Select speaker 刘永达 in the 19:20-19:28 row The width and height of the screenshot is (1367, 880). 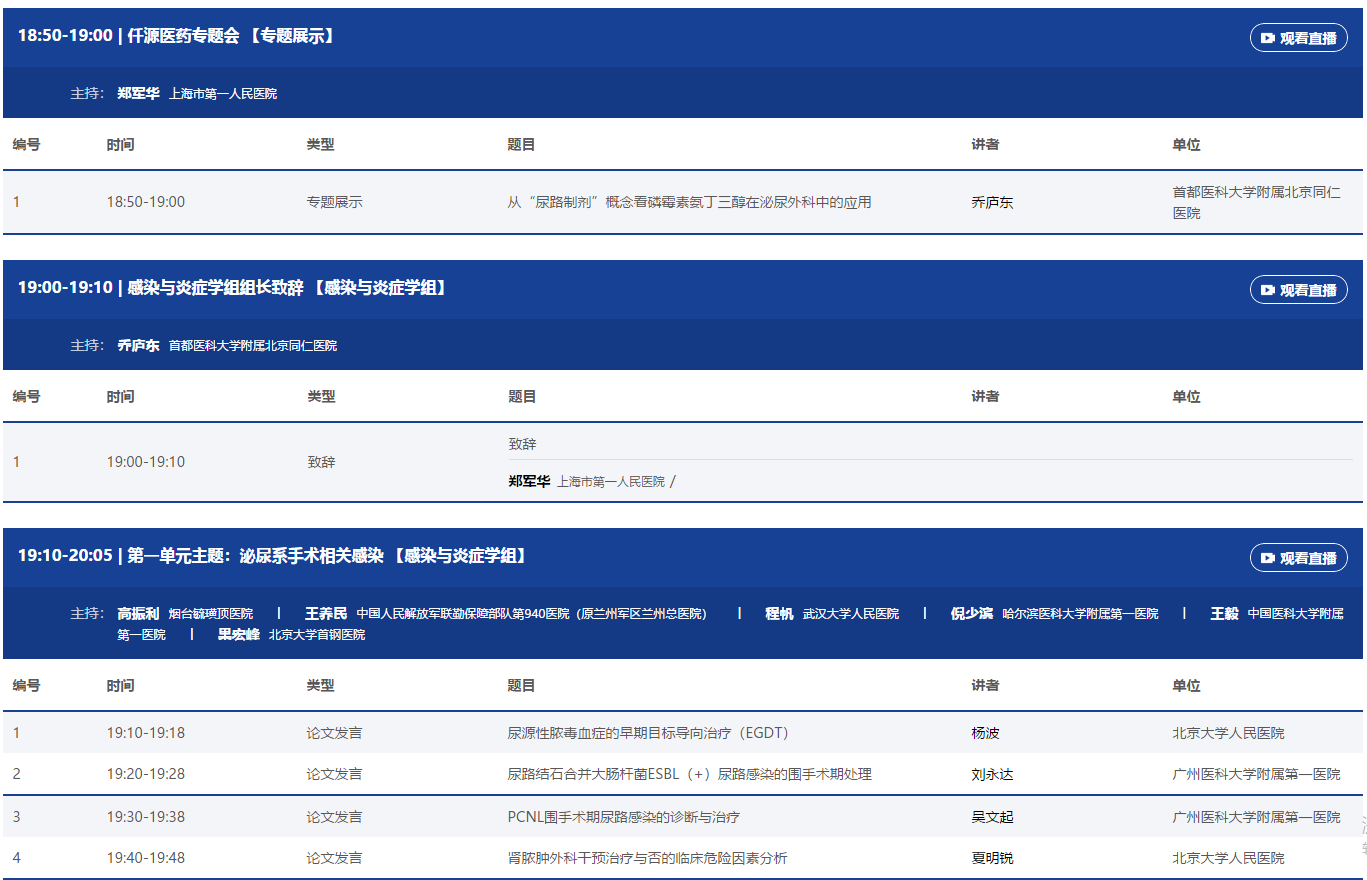coord(992,774)
